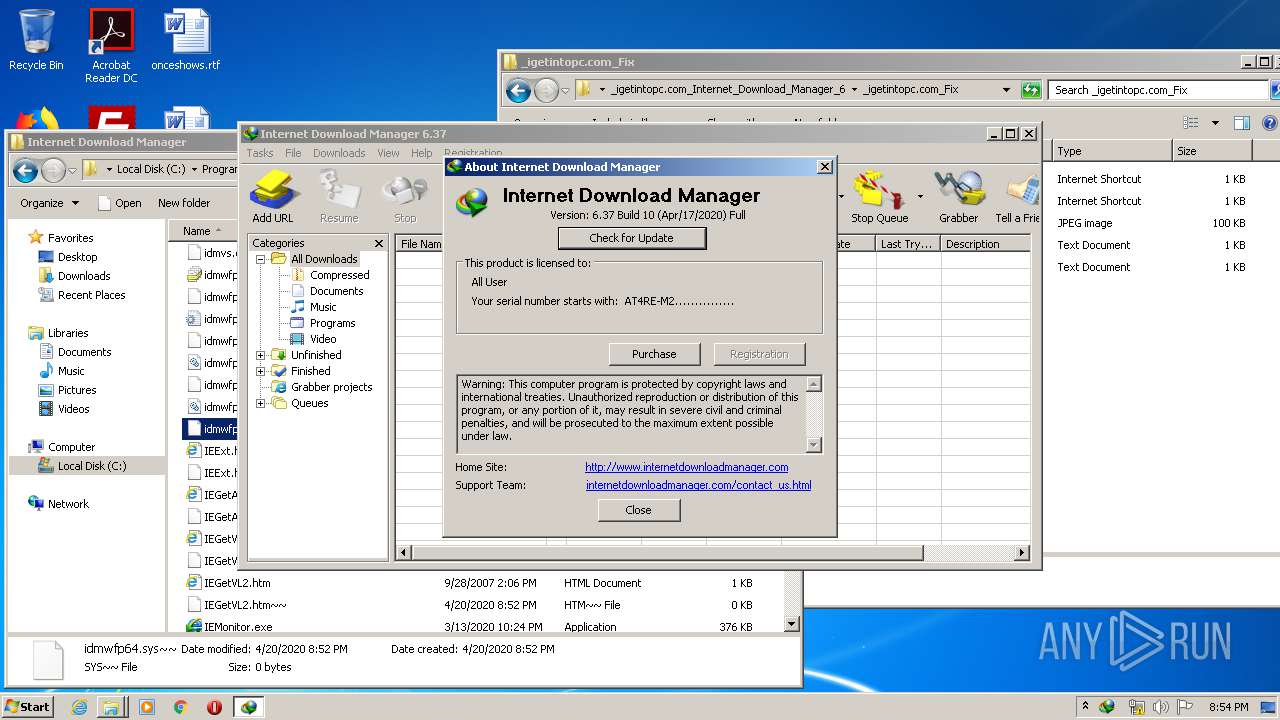The height and width of the screenshot is (720, 1280).
Task: Open the view options dropdown arrow
Action: click(1215, 123)
